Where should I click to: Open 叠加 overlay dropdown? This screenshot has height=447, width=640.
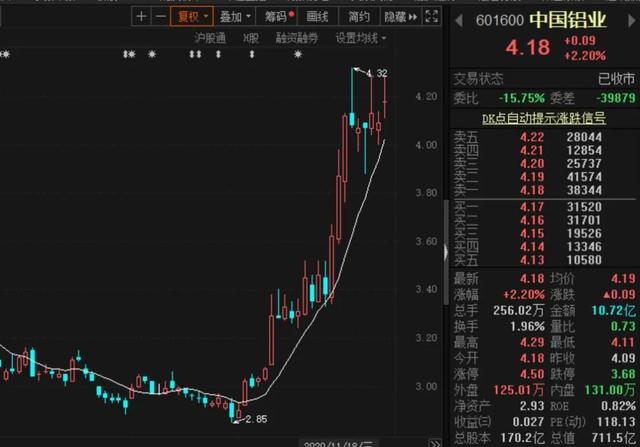point(235,17)
